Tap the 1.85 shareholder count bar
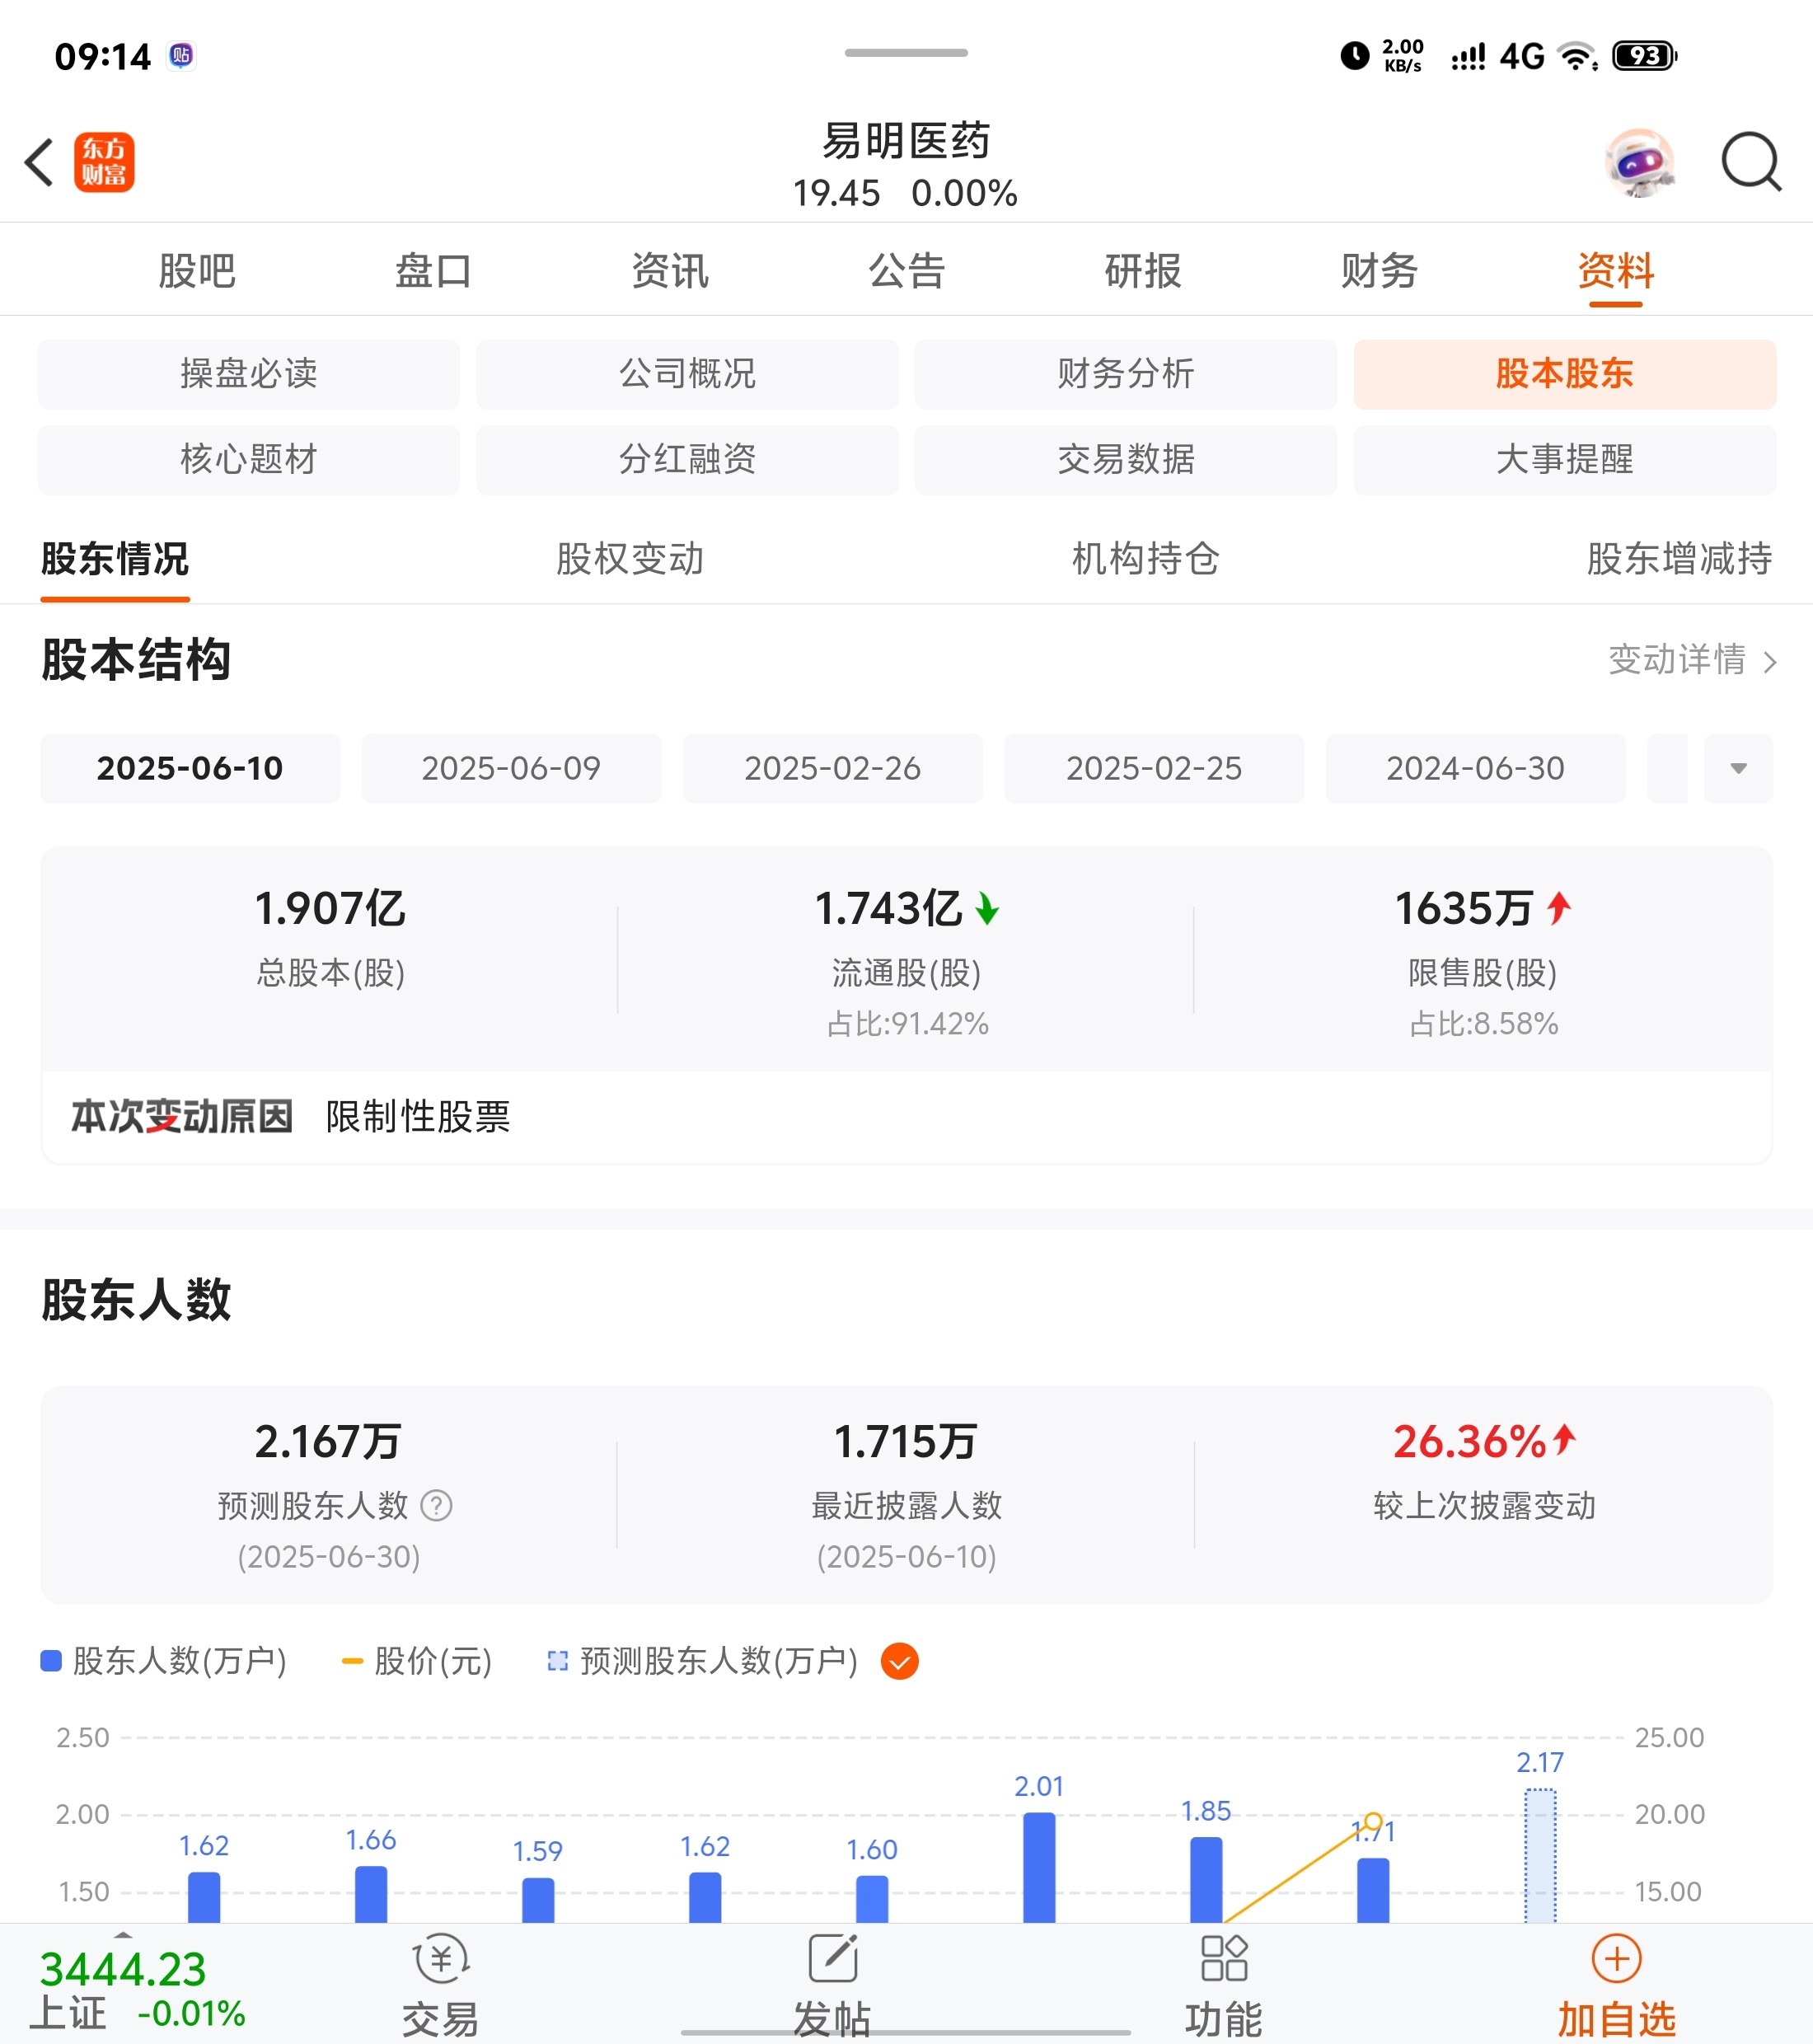This screenshot has width=1813, height=2044. tap(1206, 1880)
